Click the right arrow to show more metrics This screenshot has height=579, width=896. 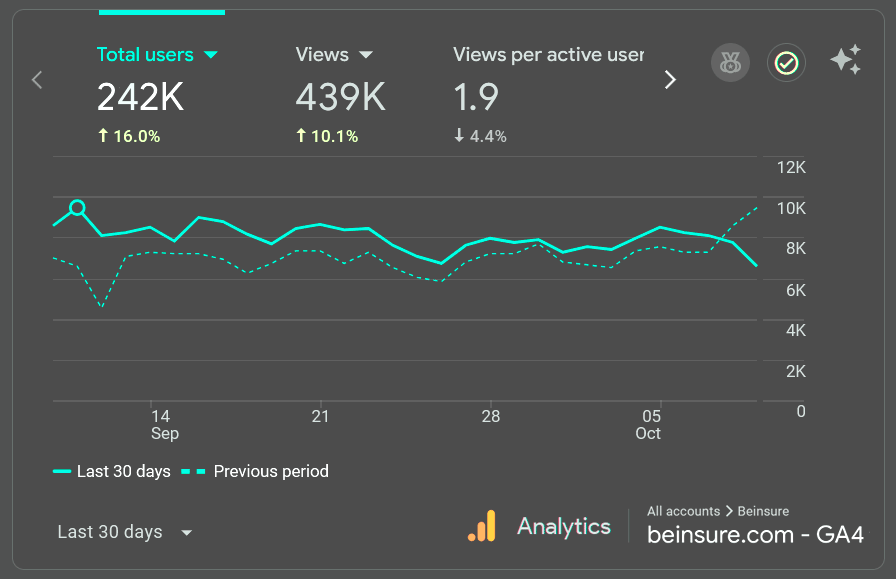tap(670, 79)
